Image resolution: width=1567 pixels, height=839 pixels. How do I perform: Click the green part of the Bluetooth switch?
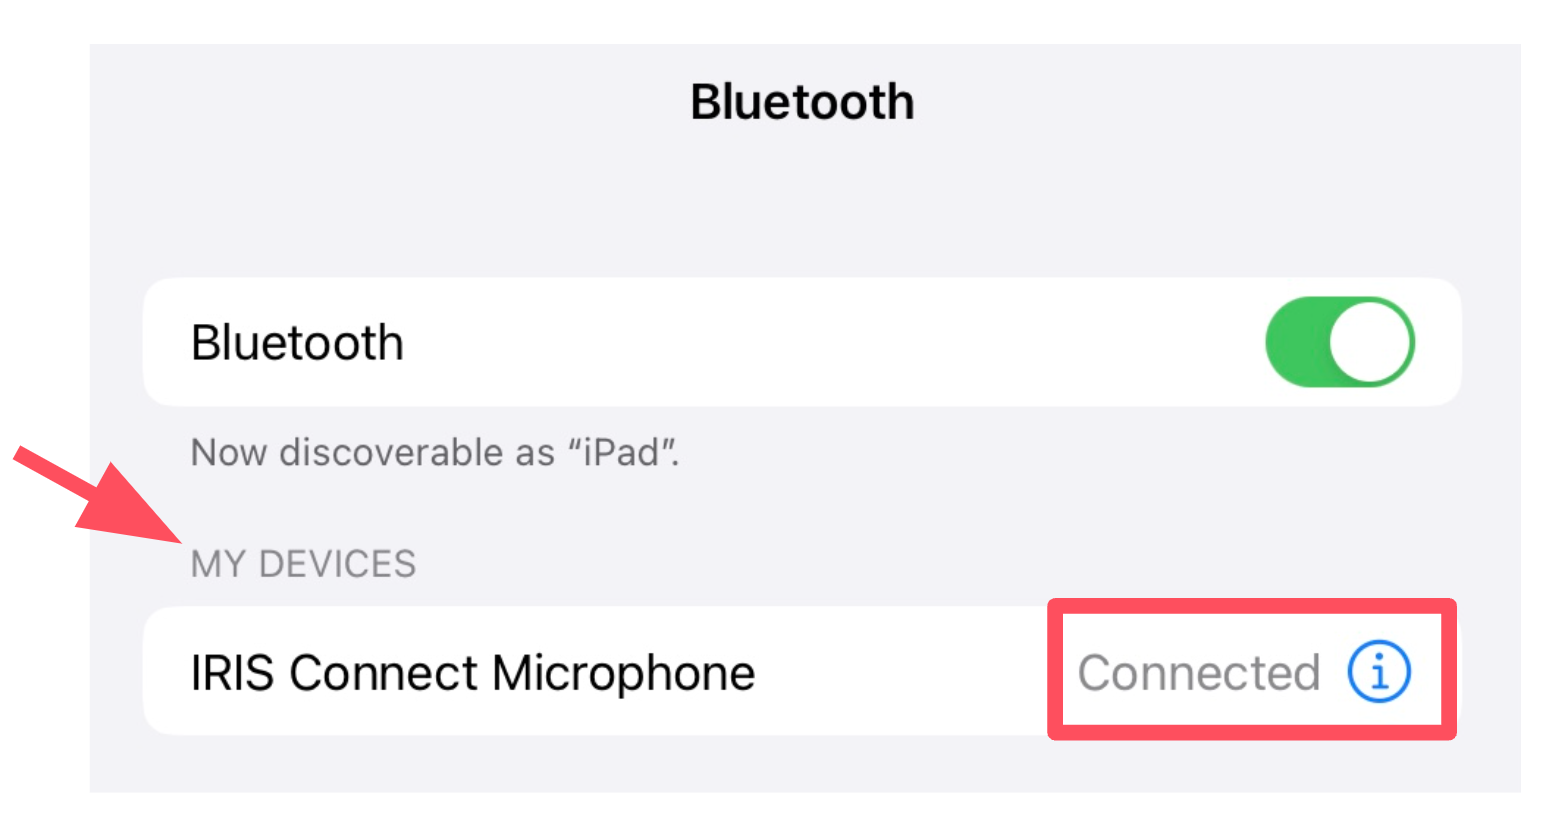click(1296, 342)
